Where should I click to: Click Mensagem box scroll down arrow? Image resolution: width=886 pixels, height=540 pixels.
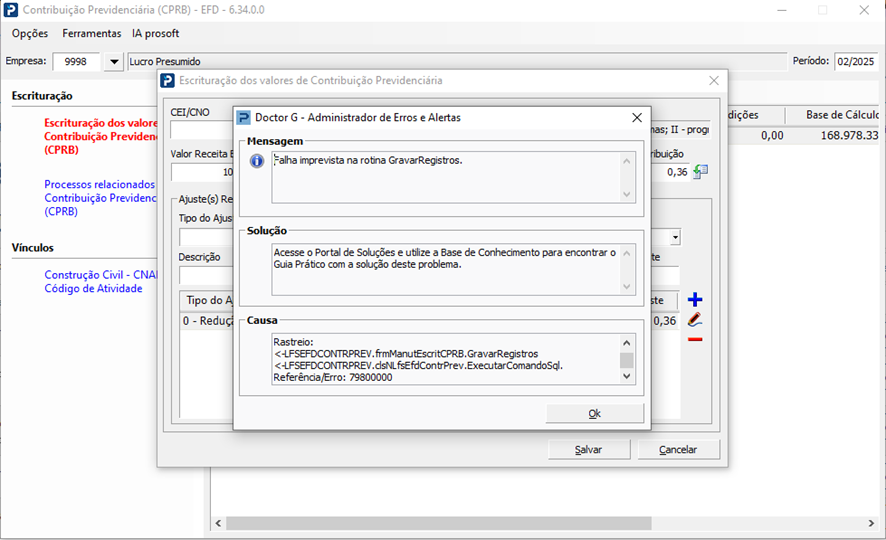click(627, 194)
